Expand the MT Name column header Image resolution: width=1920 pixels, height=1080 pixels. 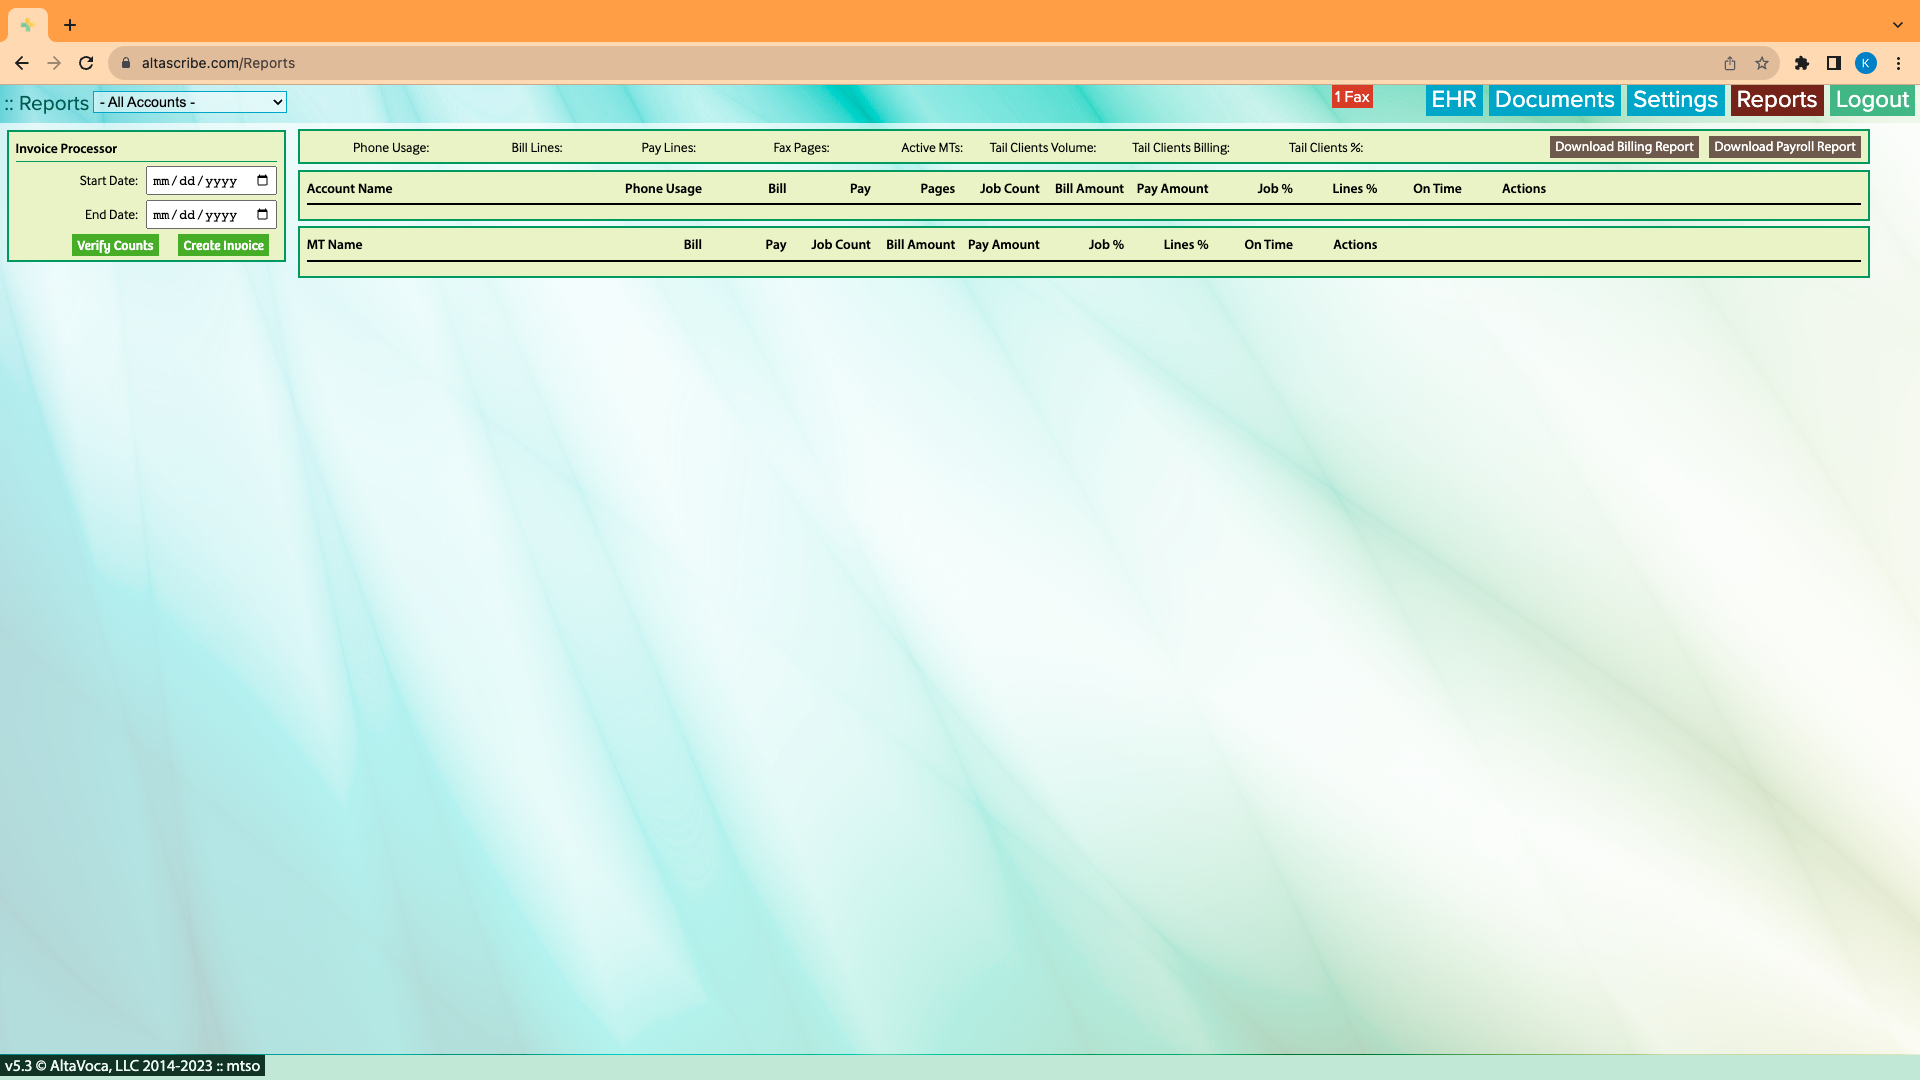(334, 244)
